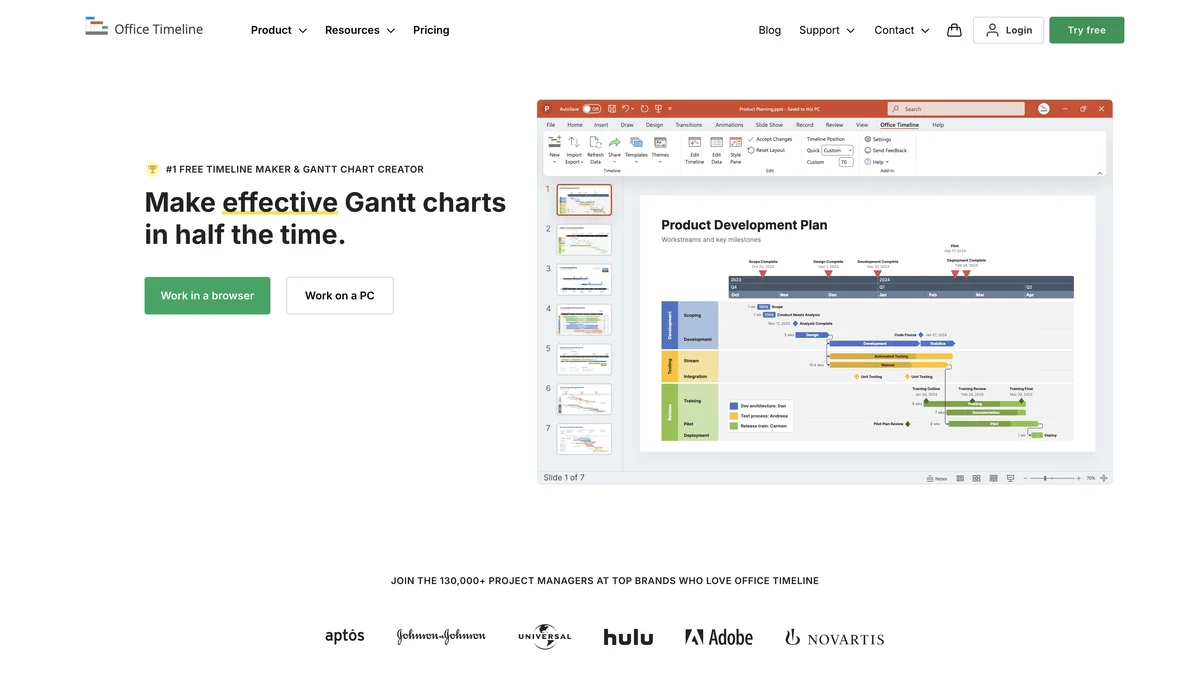Select the Office Timeline ribbon tab
1200x675 pixels.
899,125
